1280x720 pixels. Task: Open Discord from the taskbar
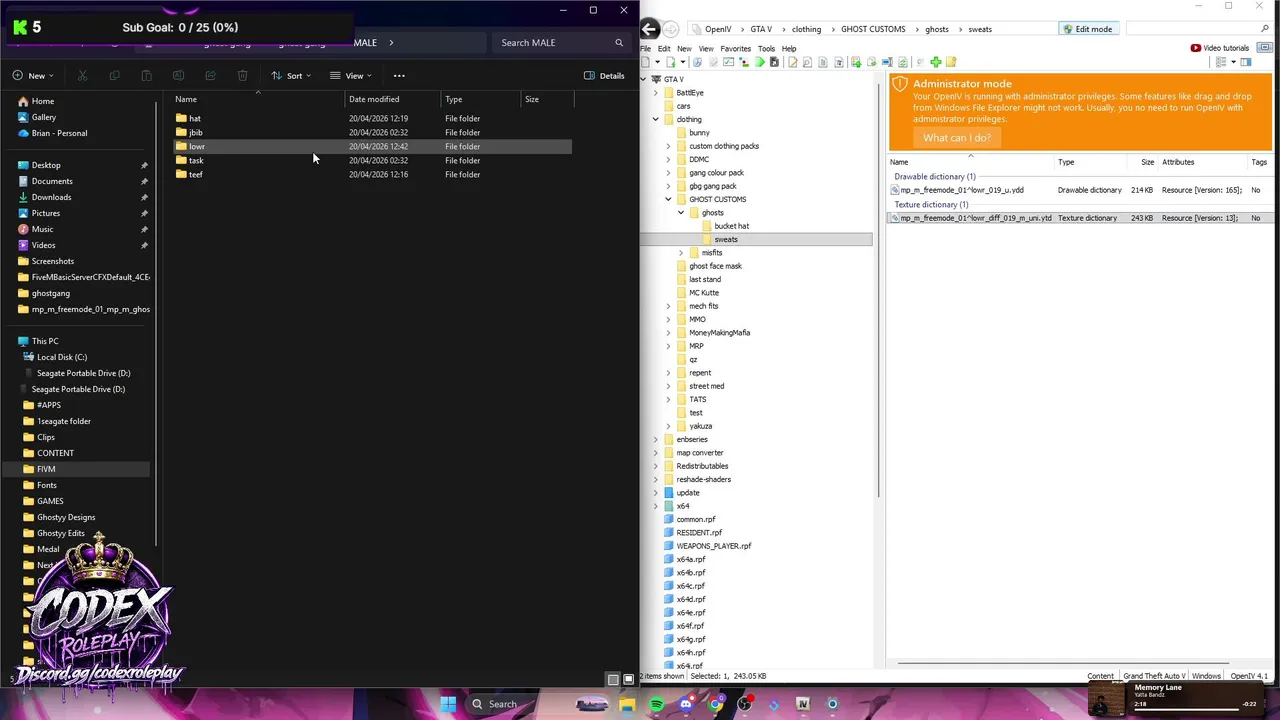686,704
